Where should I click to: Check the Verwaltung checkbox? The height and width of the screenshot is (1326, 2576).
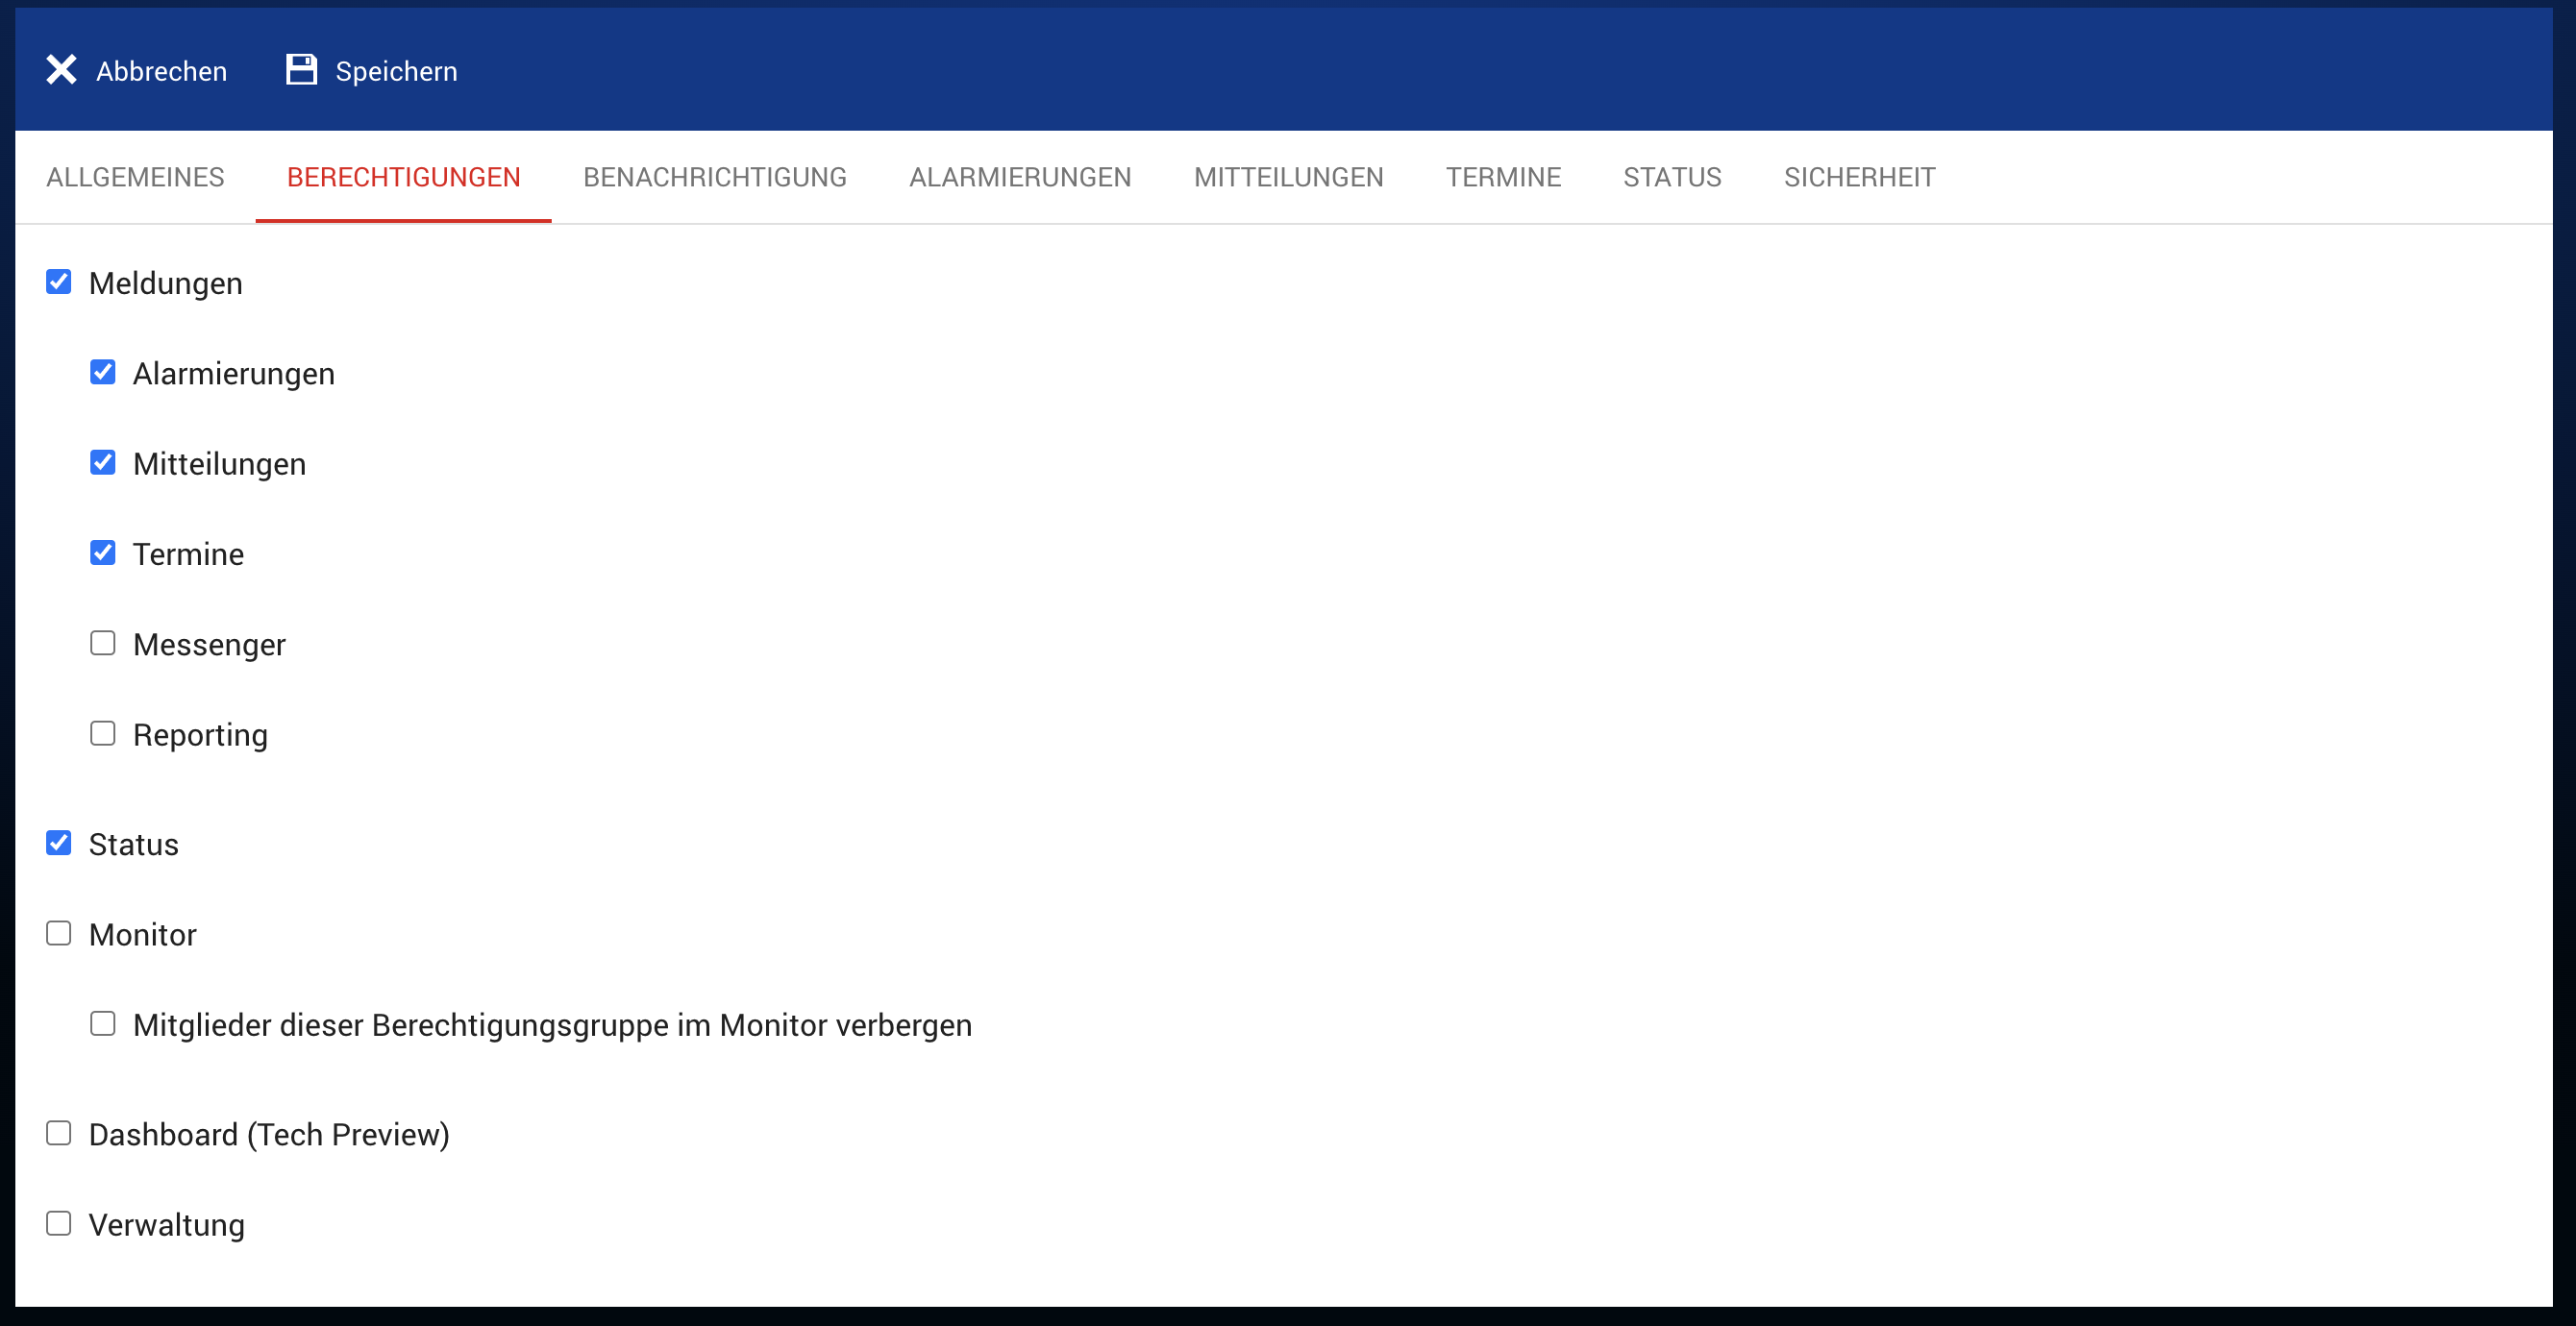59,1223
